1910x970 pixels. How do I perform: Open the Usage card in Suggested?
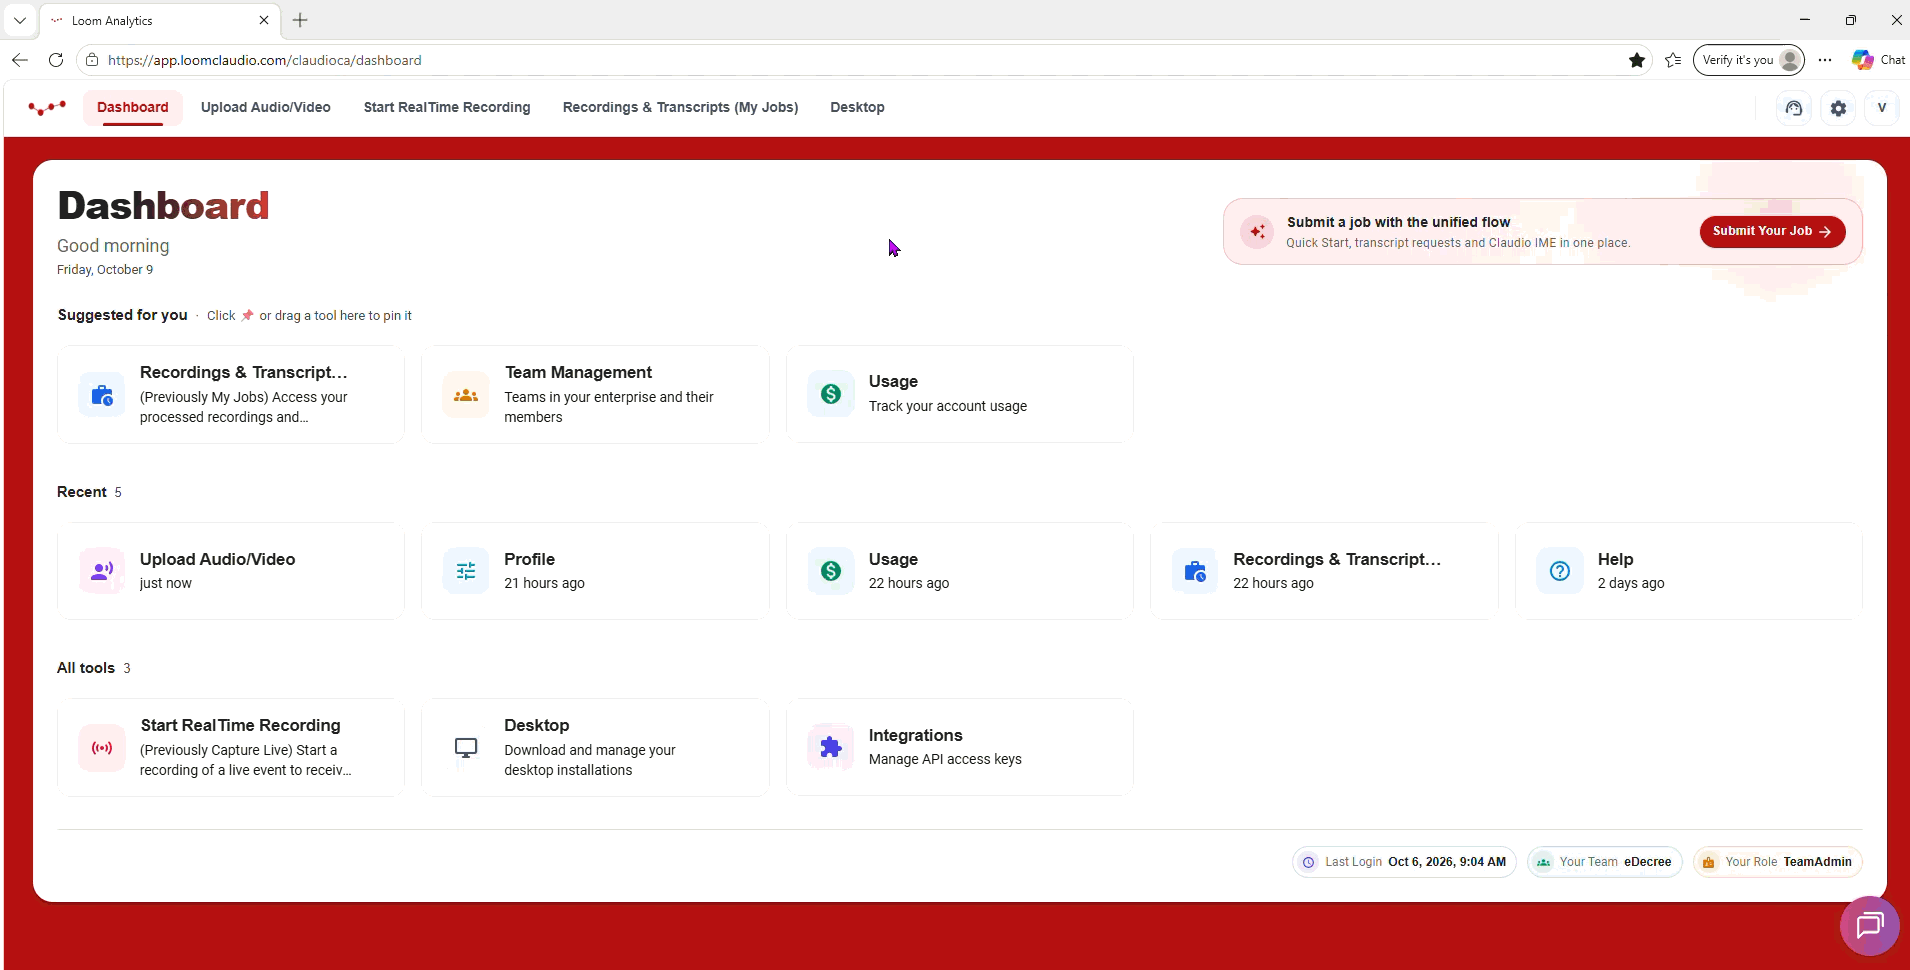point(959,394)
